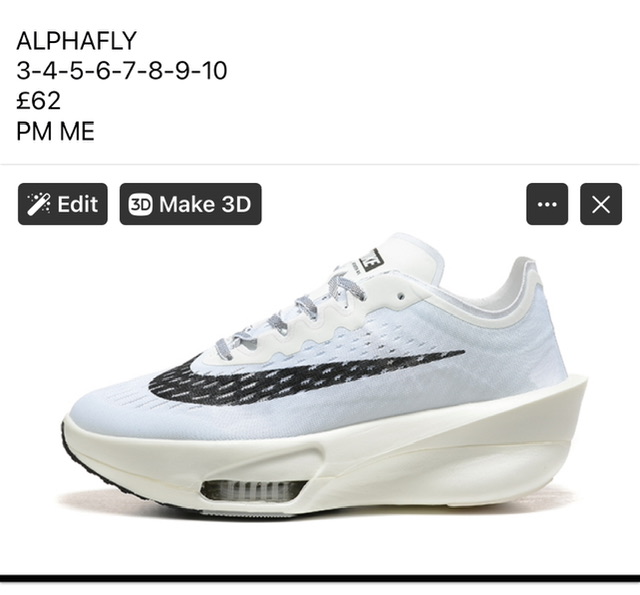The image size is (640, 595).
Task: Click the magic wand icon in Edit
Action: click(x=39, y=204)
